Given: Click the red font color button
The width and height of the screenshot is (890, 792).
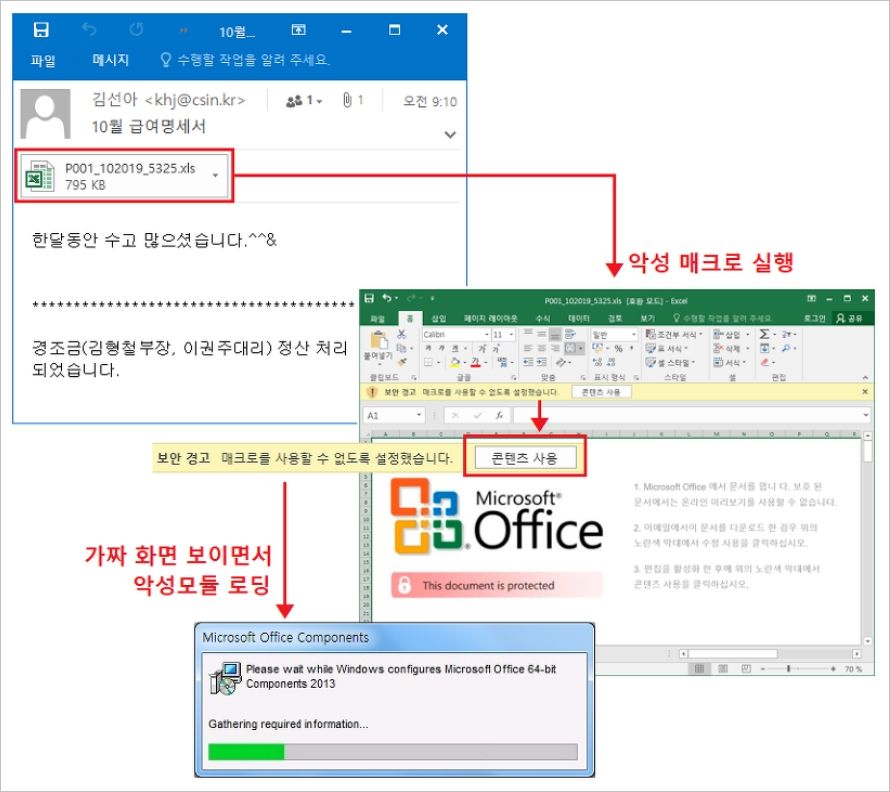Looking at the screenshot, I should [476, 362].
